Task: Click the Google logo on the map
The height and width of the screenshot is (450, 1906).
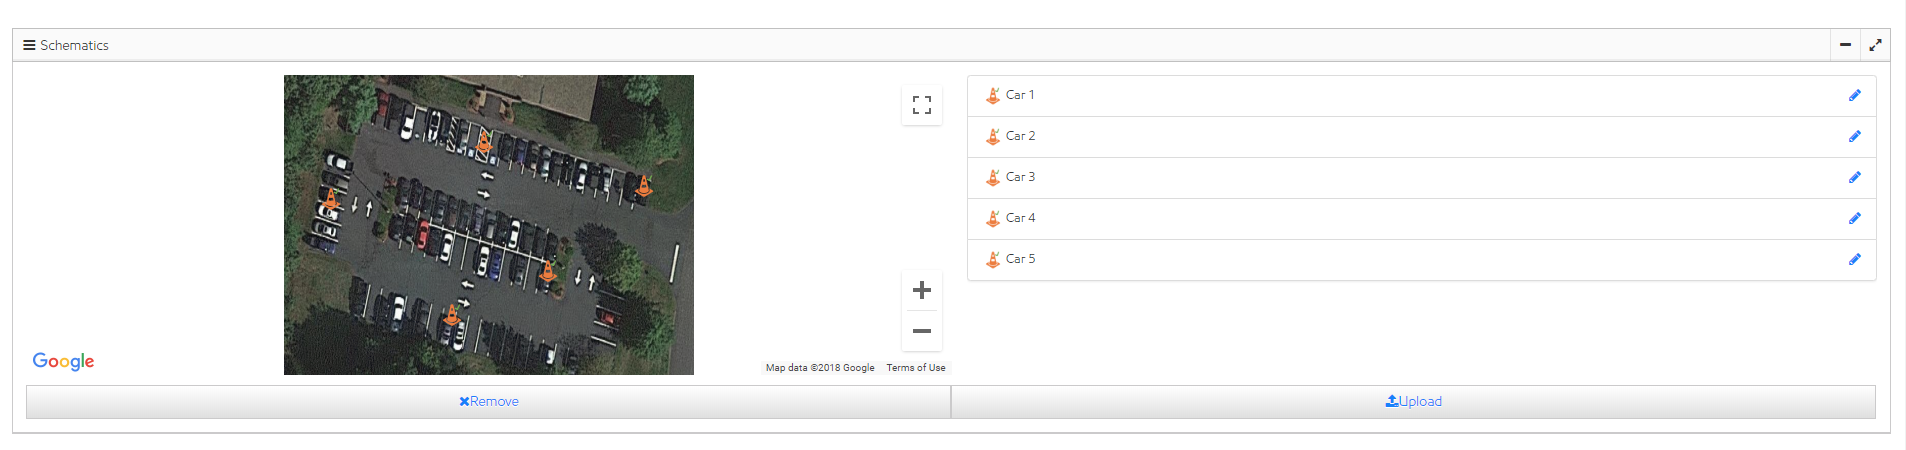Action: (63, 361)
